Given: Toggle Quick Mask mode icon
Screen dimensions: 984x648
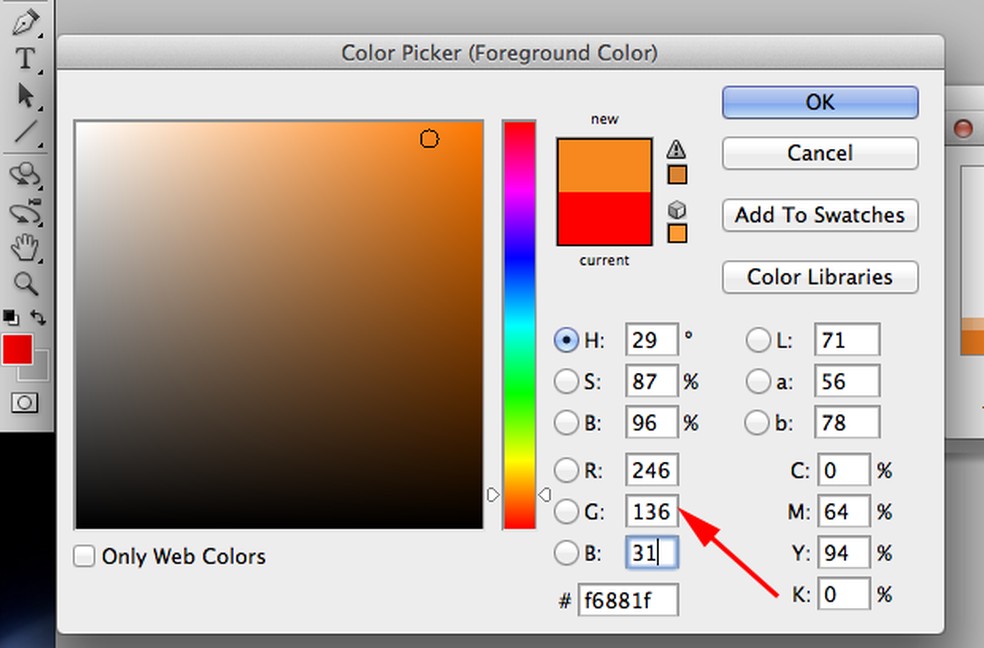Looking at the screenshot, I should pos(25,402).
